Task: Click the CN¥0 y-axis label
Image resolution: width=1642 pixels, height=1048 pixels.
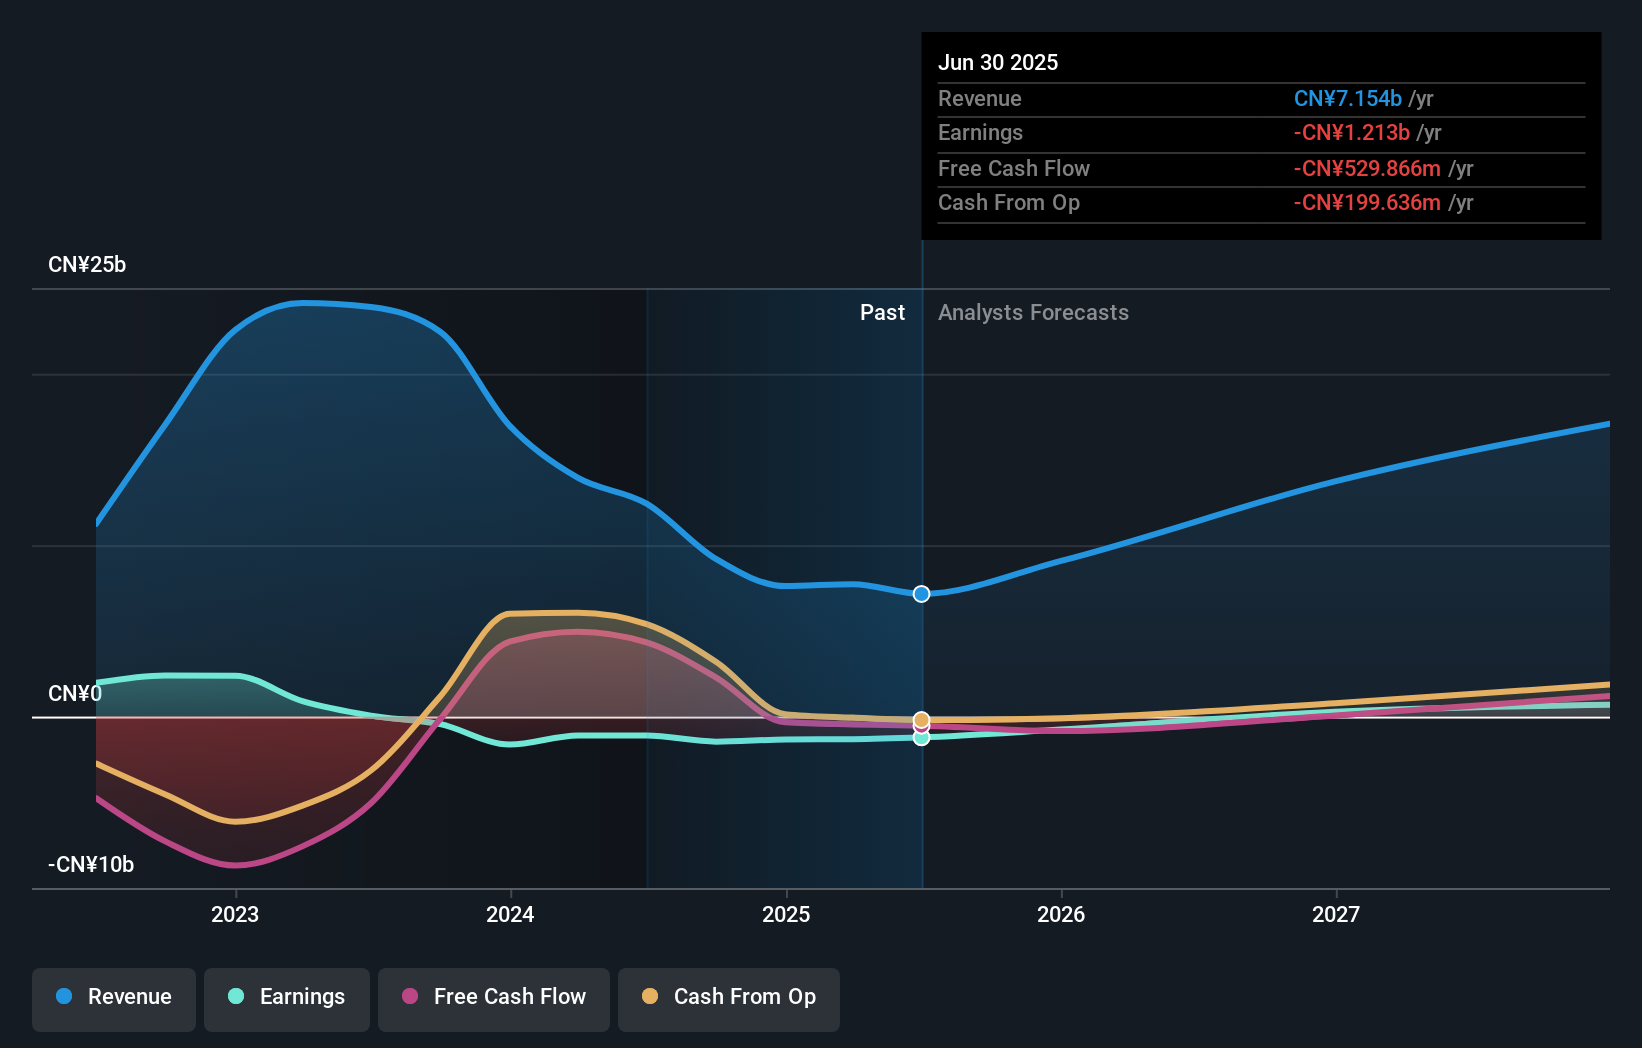Action: [x=75, y=694]
